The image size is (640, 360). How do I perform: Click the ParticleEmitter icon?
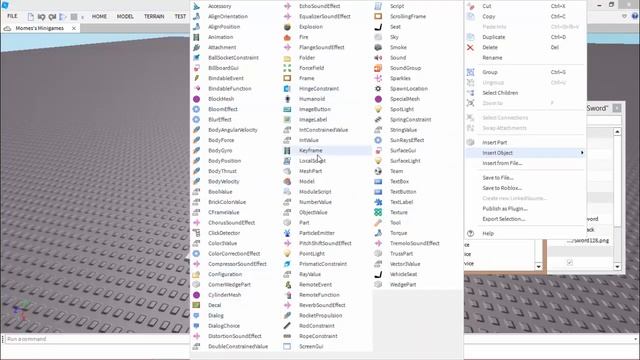tap(287, 233)
